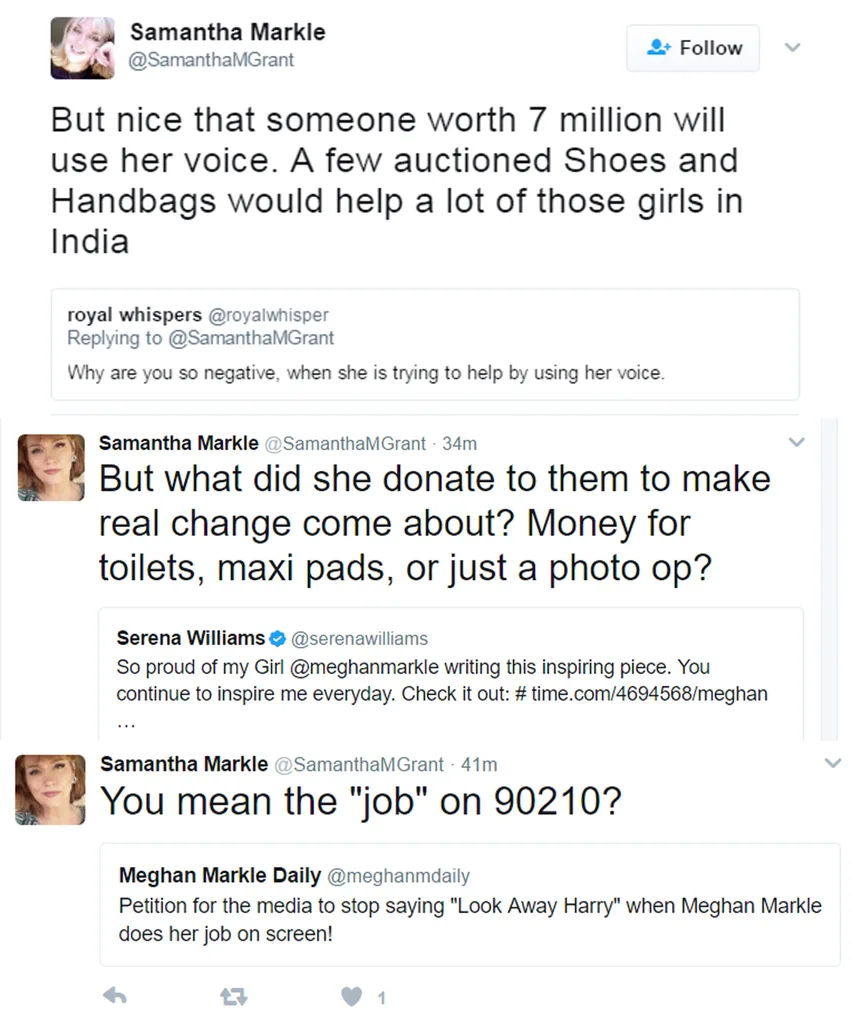Click the retweet icon

coord(233,996)
